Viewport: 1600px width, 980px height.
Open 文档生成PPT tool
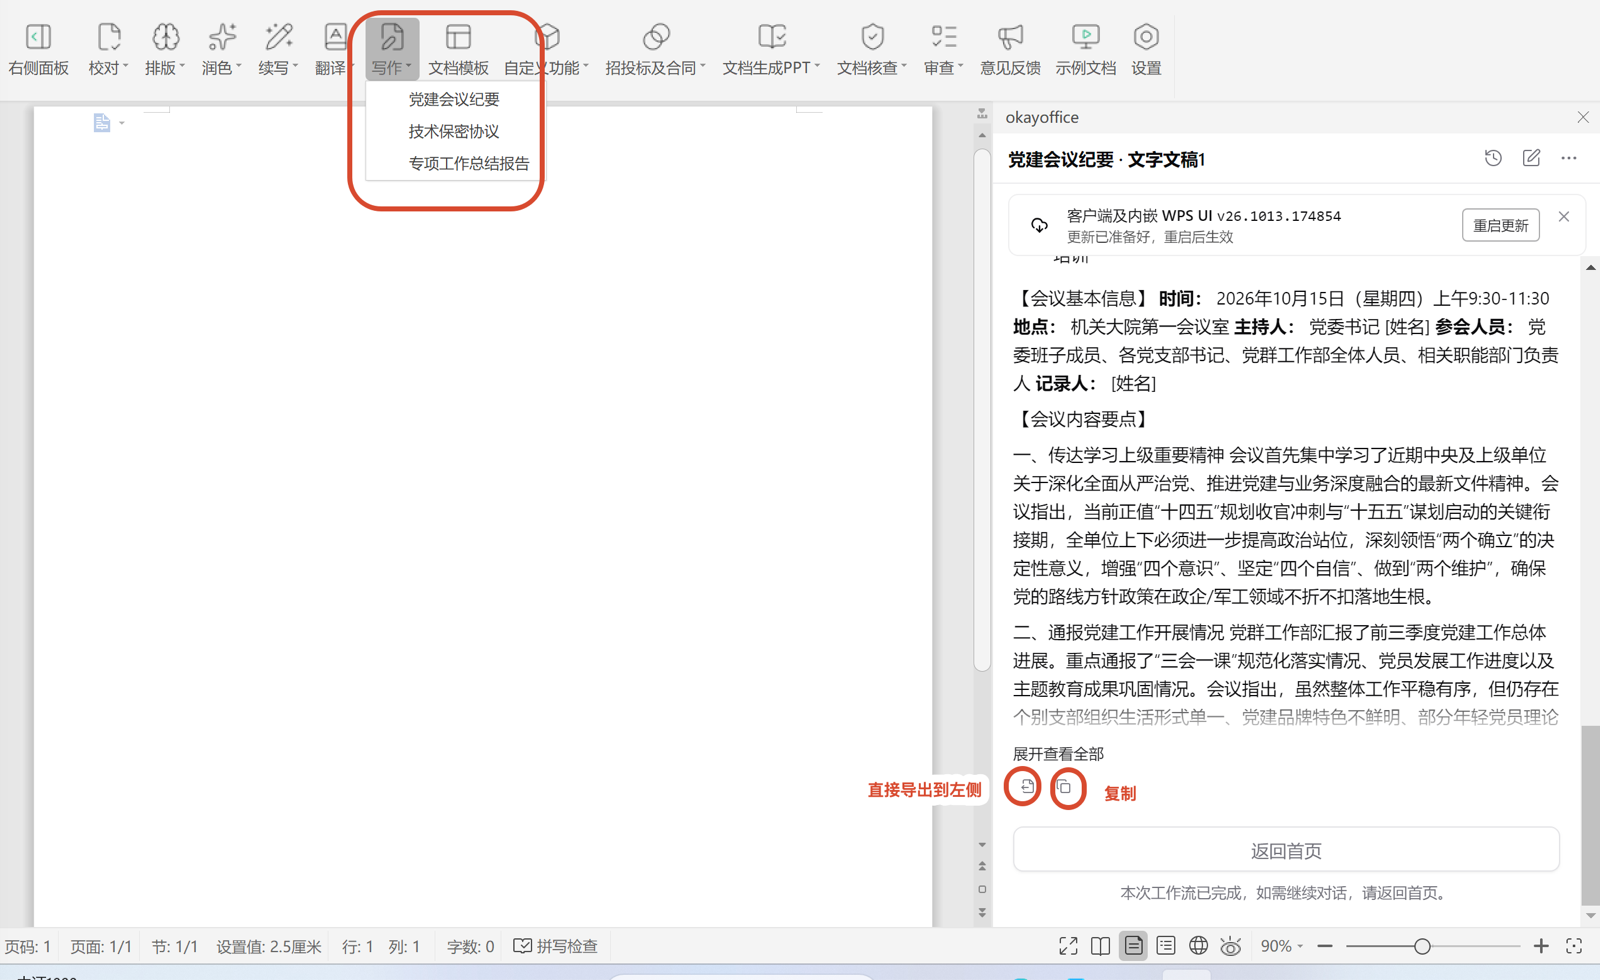point(771,49)
